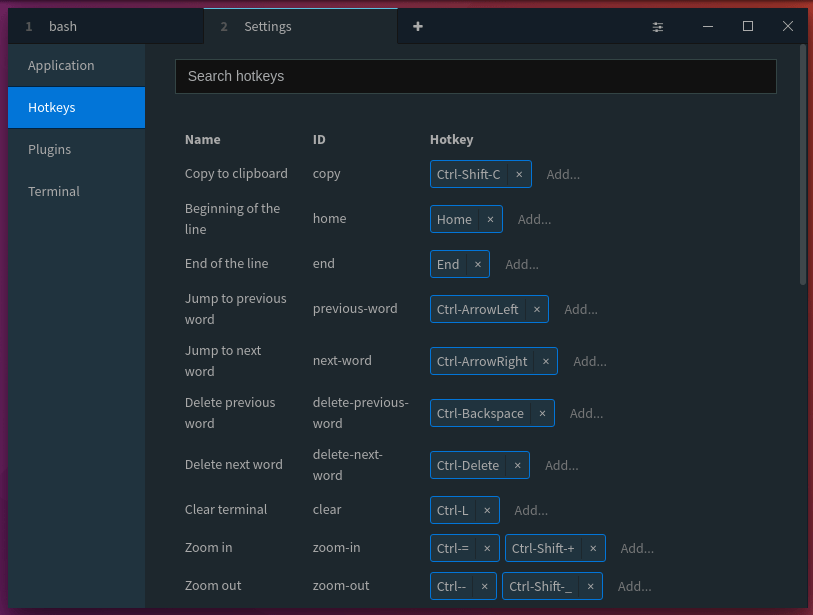Image resolution: width=813 pixels, height=615 pixels.
Task: Remove the Ctrl-Shift-+ zoom in hotkey
Action: [x=593, y=548]
